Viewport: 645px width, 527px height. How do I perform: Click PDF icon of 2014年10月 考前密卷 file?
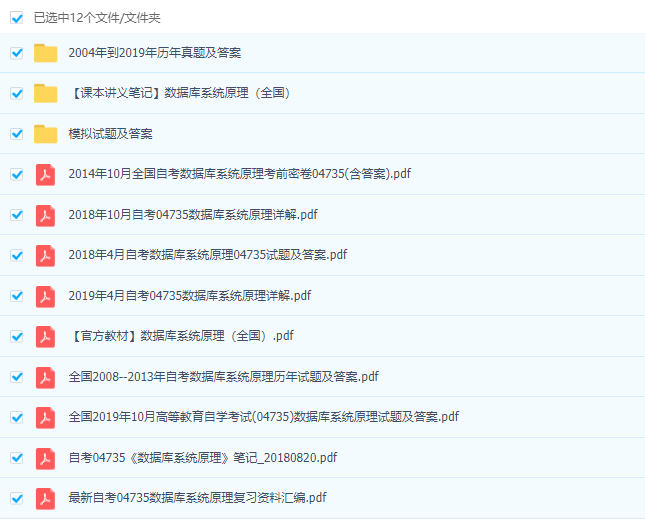45,174
